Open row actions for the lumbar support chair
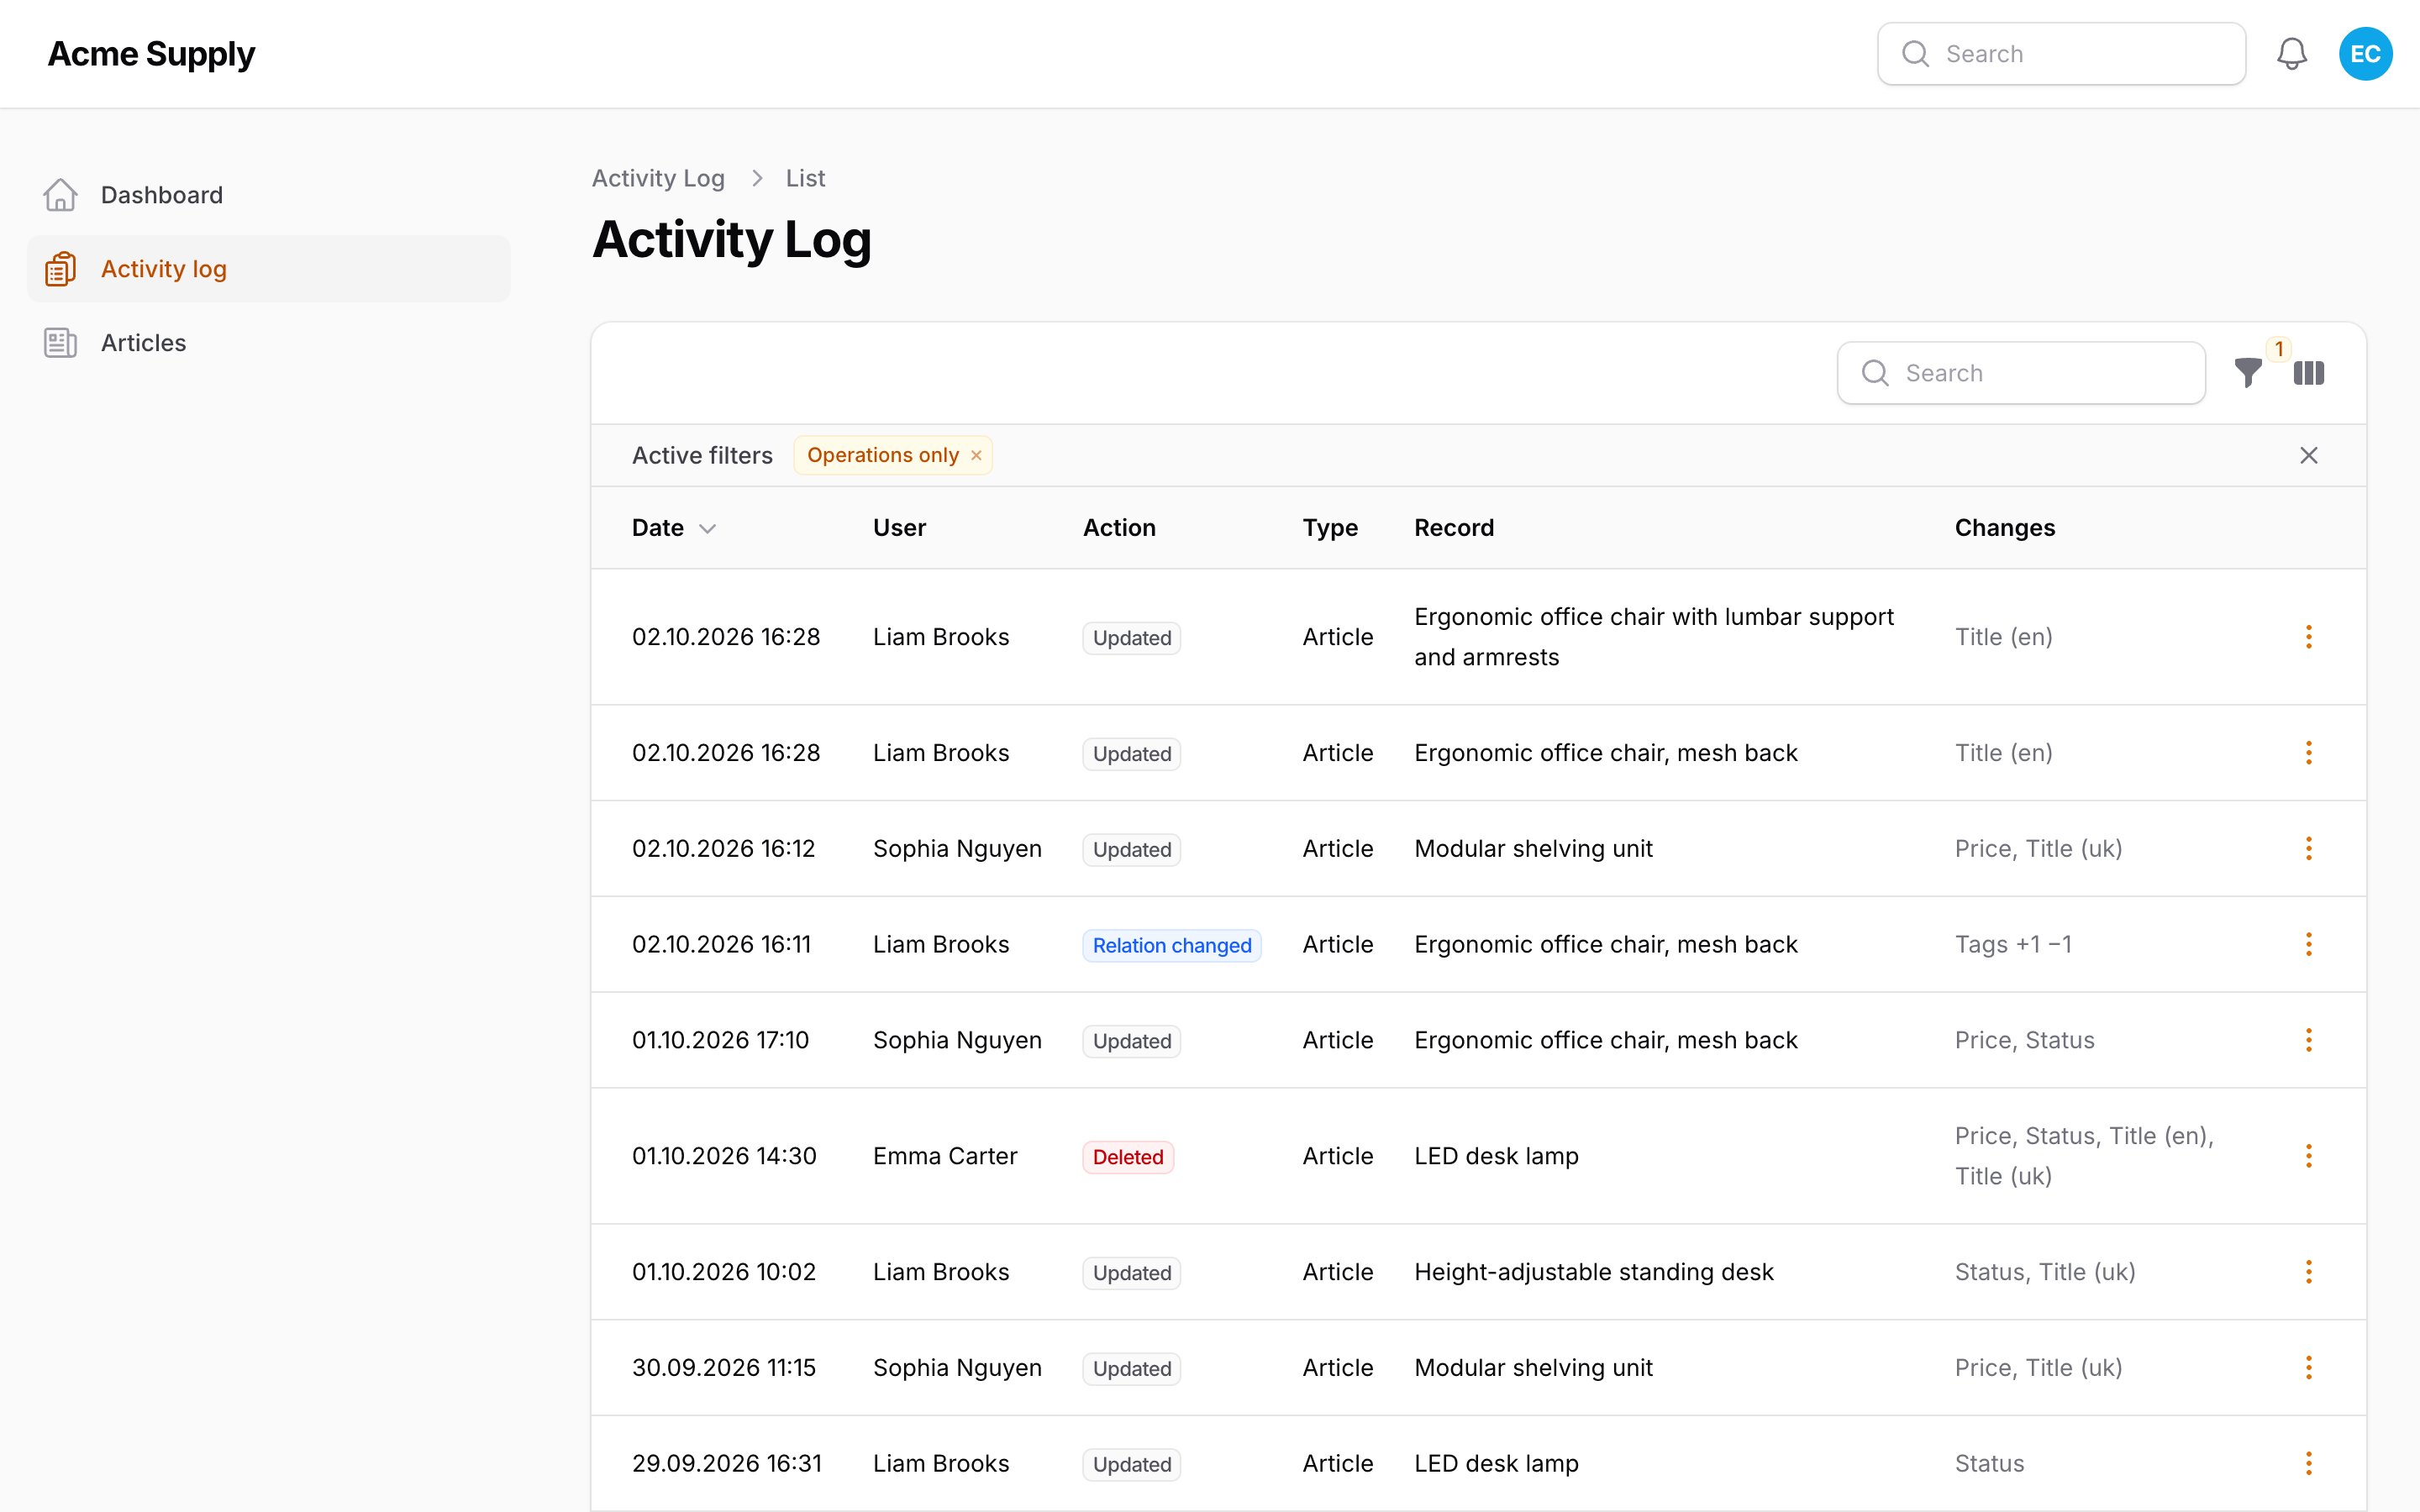The width and height of the screenshot is (2420, 1512). tap(2308, 637)
